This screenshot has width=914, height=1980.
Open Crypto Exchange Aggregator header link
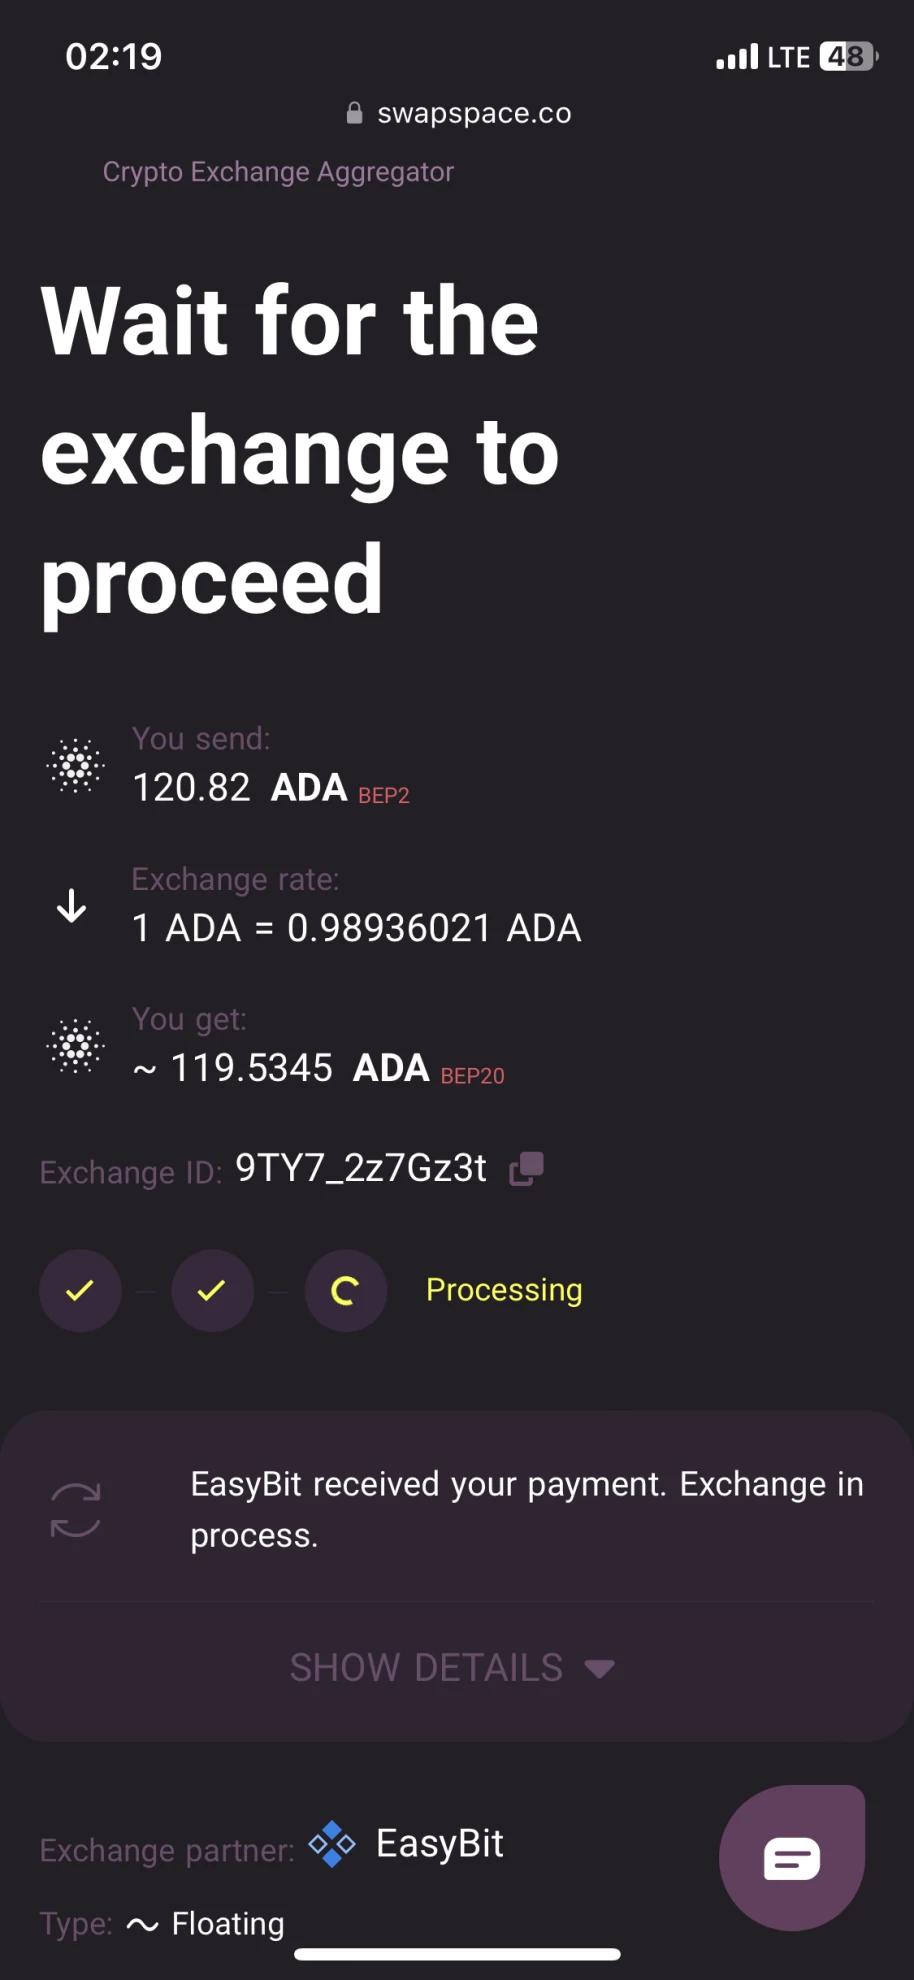(278, 172)
